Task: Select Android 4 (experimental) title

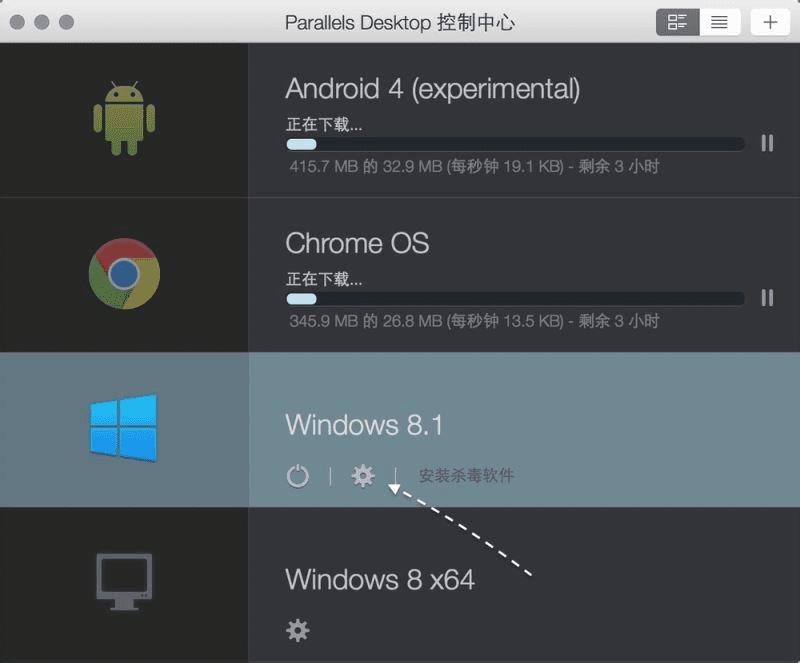Action: coord(433,89)
